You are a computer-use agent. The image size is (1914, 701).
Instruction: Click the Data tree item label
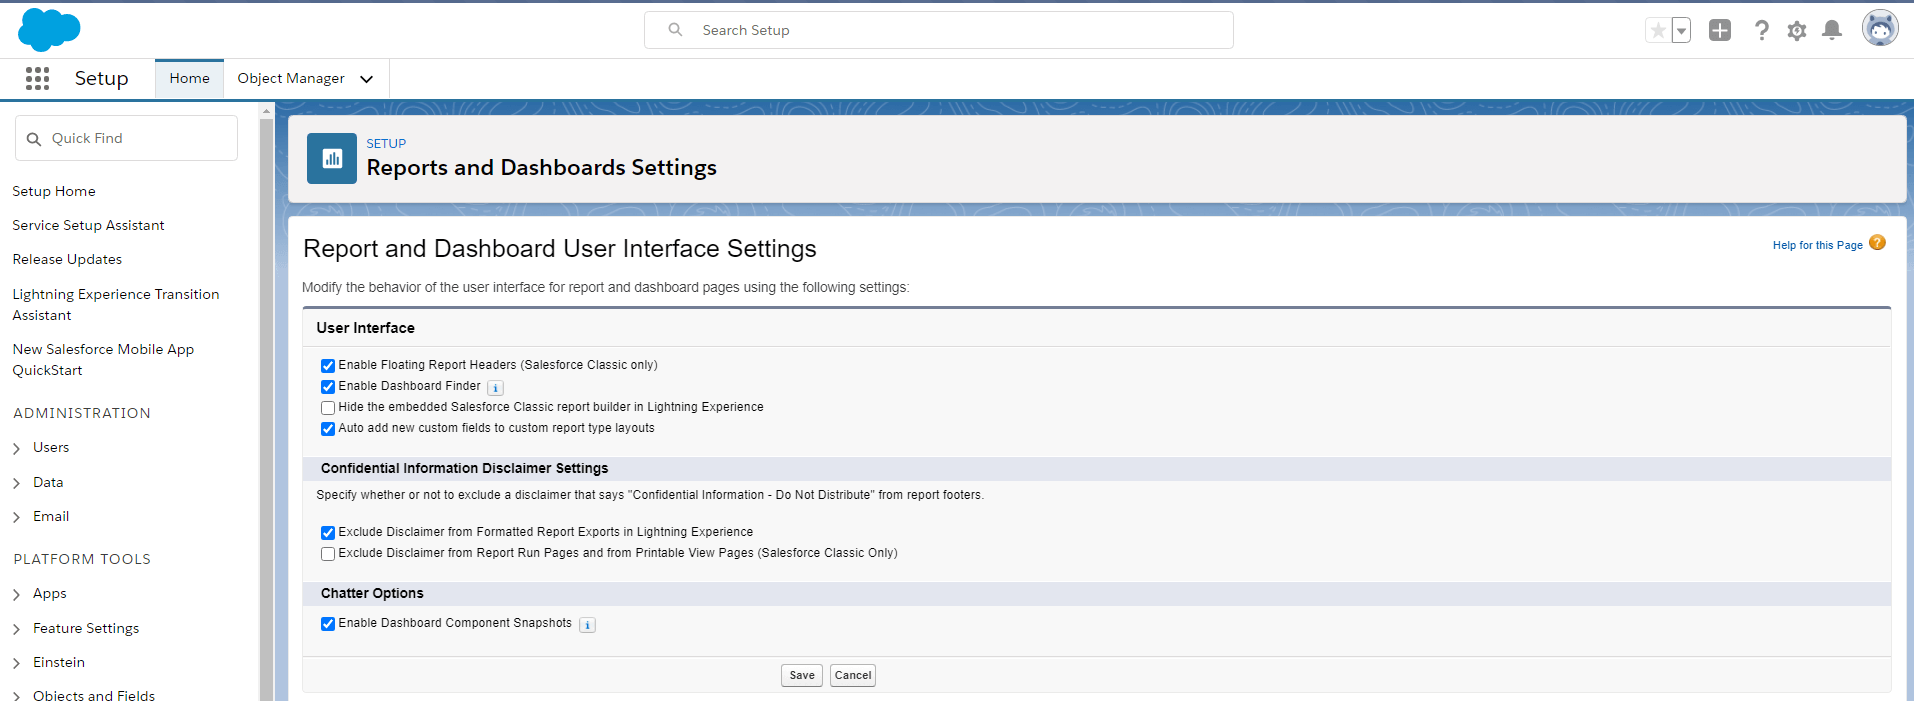coord(48,482)
